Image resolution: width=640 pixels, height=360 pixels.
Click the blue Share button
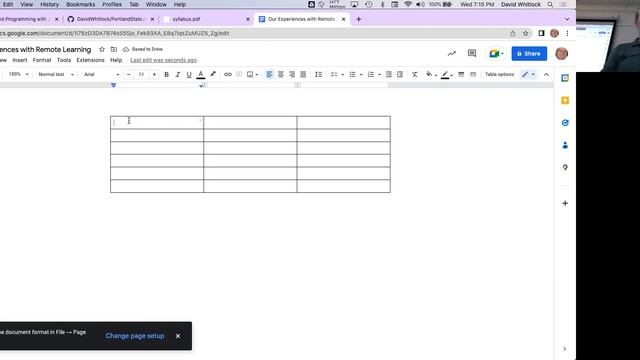[x=529, y=53]
